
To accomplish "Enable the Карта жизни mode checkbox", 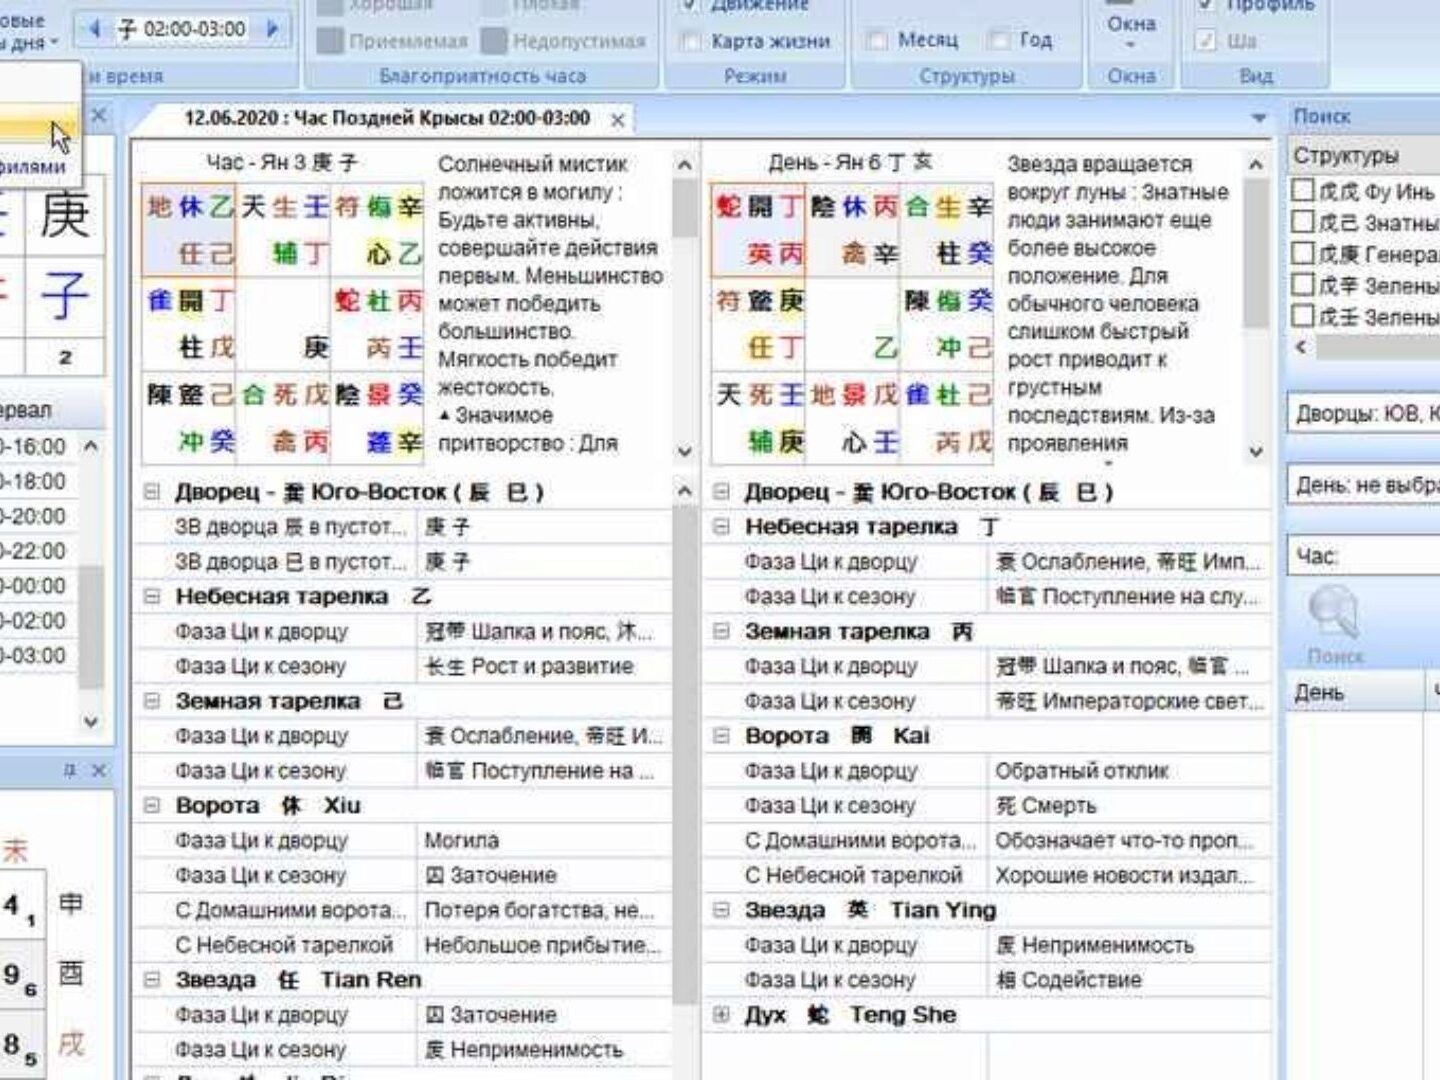I will pyautogui.click(x=690, y=41).
